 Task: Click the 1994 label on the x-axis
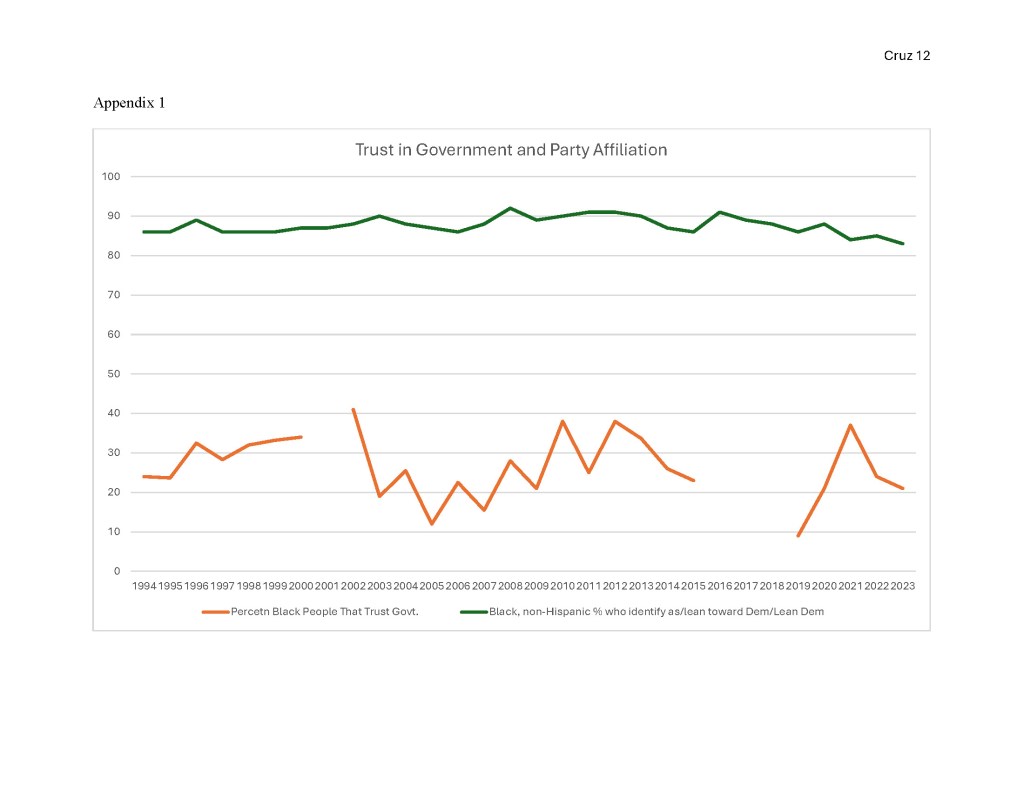pyautogui.click(x=144, y=585)
